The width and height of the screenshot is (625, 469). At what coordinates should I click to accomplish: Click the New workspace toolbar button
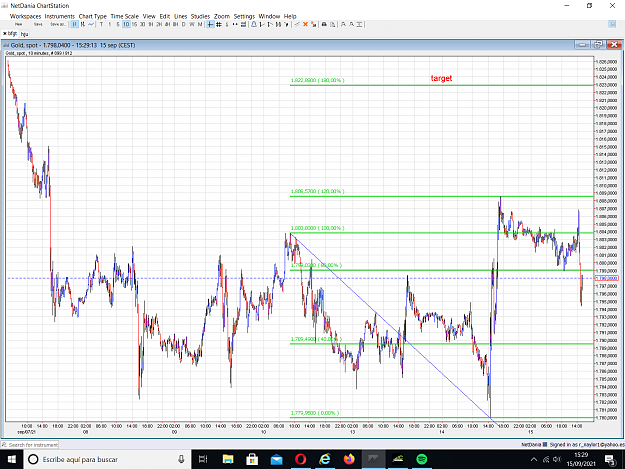tap(18, 24)
